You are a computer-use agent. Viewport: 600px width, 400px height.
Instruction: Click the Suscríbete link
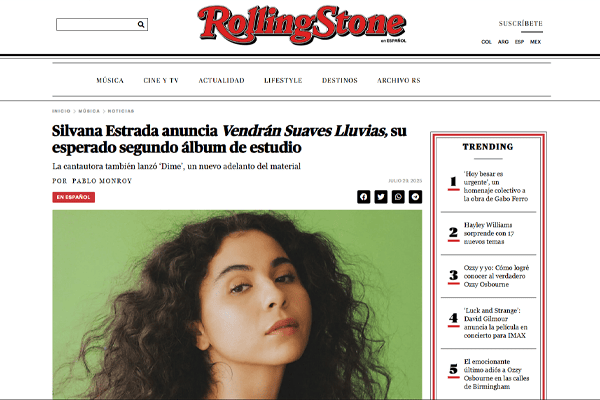pyautogui.click(x=521, y=23)
